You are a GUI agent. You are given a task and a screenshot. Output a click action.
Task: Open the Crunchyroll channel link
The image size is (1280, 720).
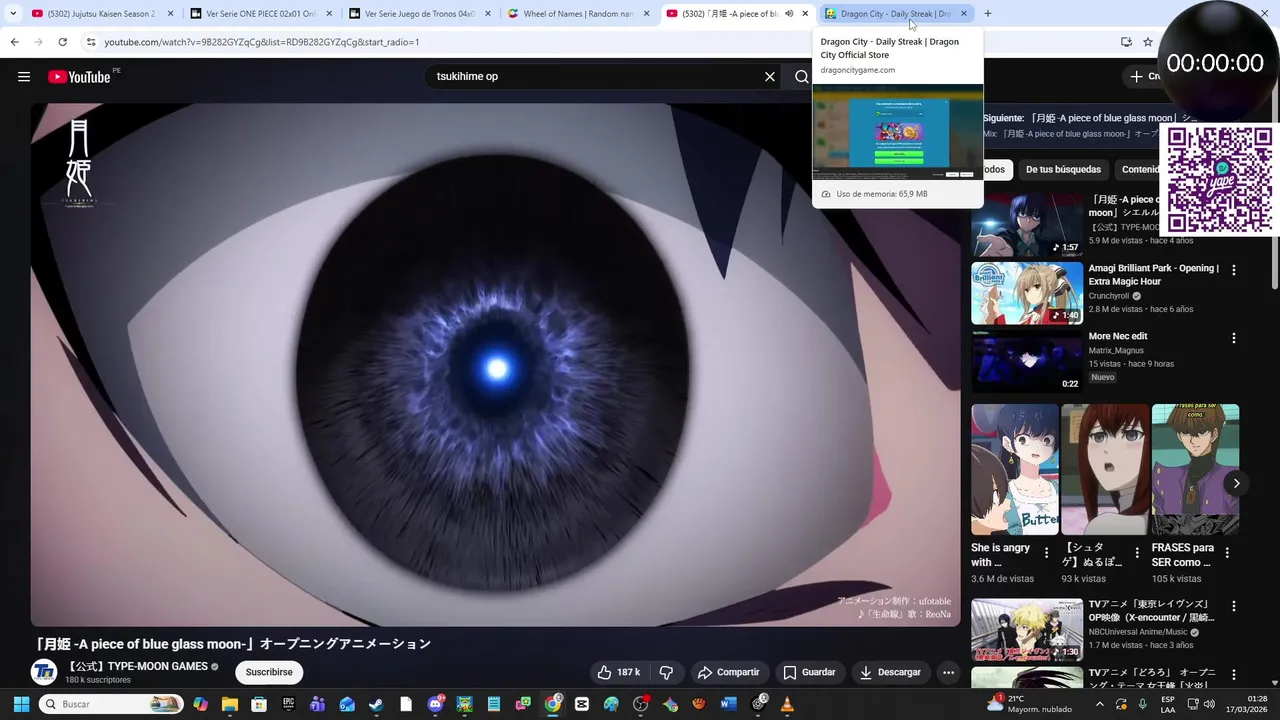click(x=1109, y=296)
